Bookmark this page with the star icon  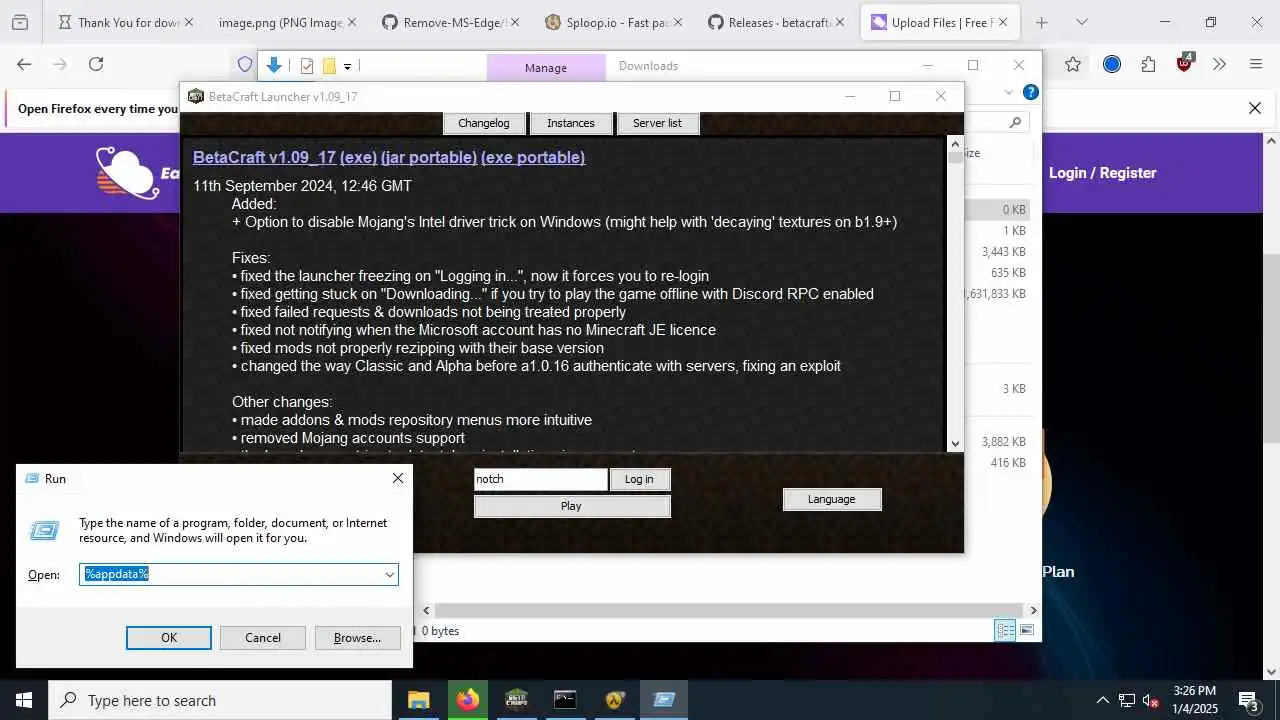(1073, 64)
